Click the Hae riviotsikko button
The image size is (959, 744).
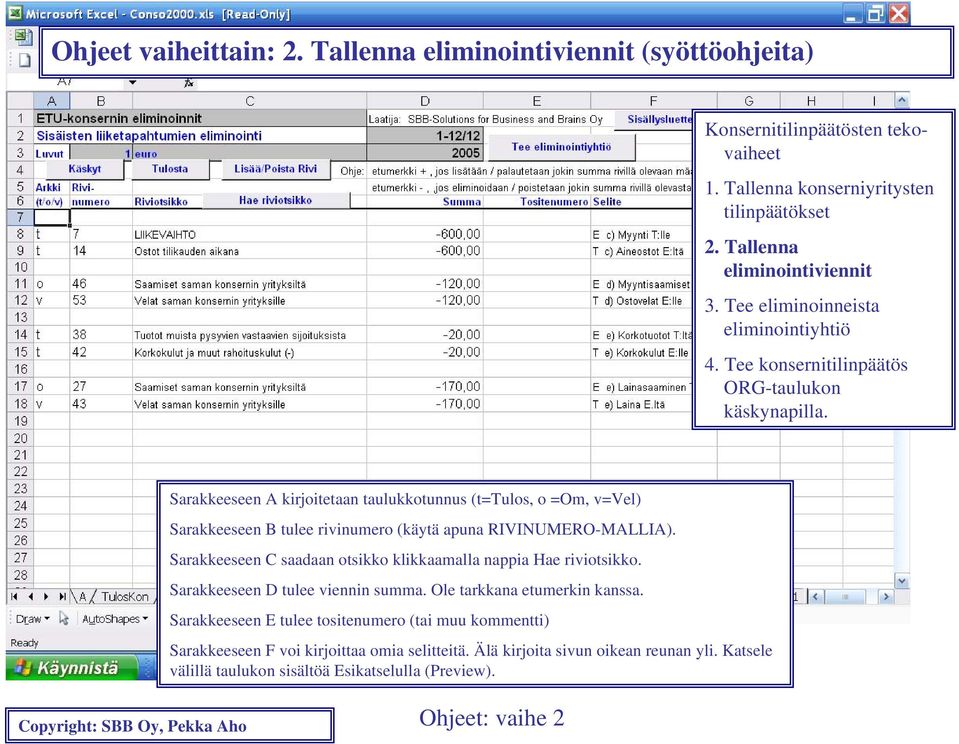click(276, 201)
